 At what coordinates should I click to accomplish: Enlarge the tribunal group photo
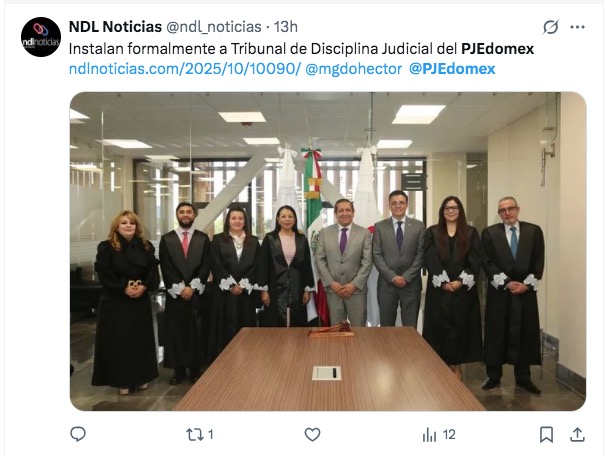[x=328, y=251]
